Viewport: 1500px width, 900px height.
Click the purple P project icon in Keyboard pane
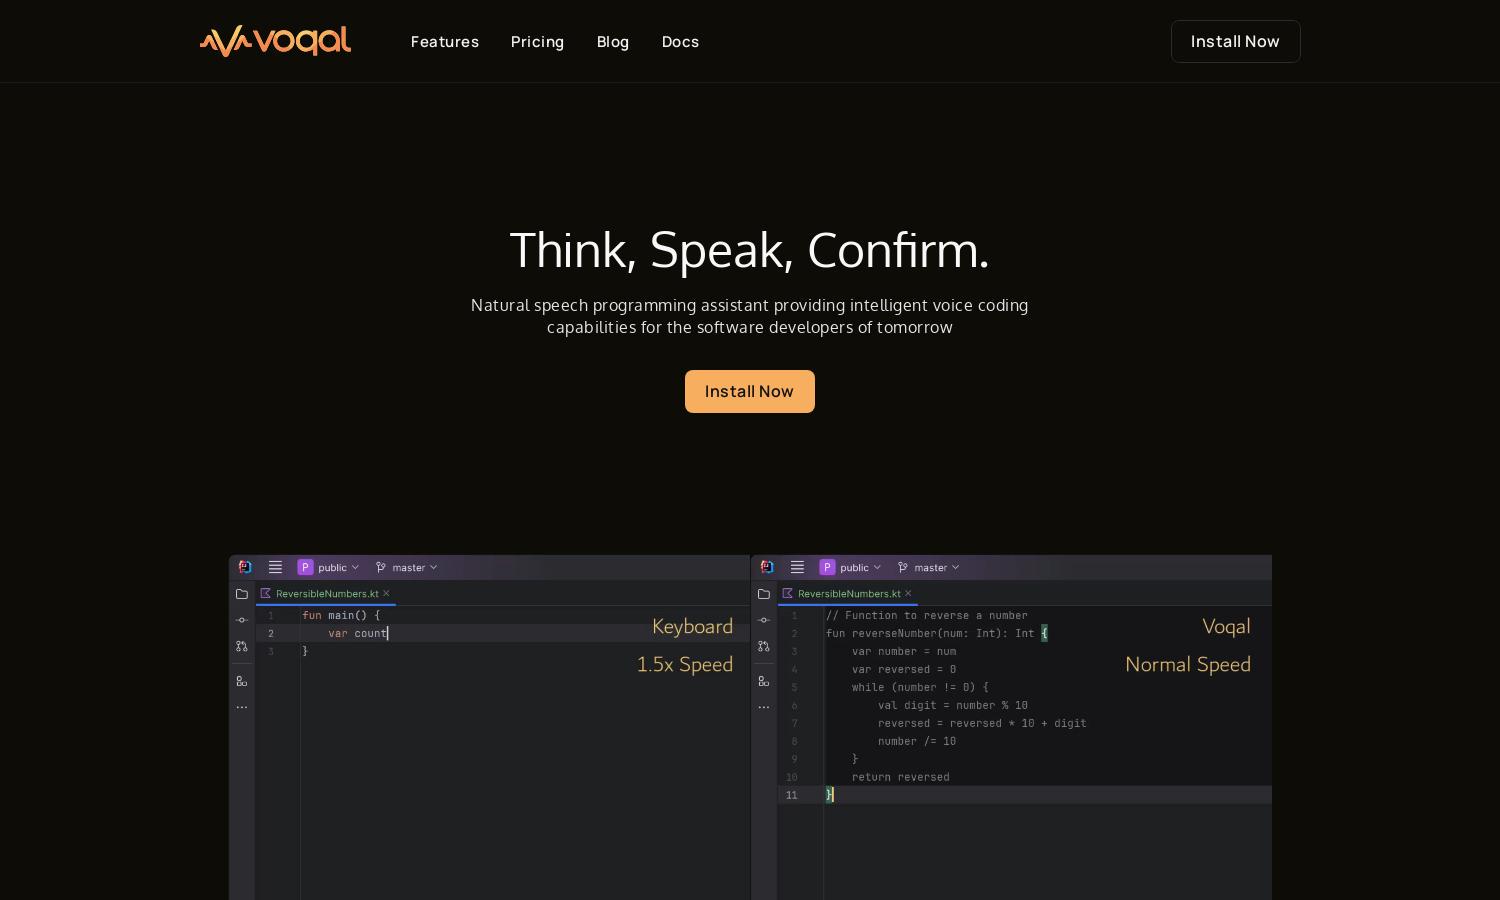tap(305, 567)
